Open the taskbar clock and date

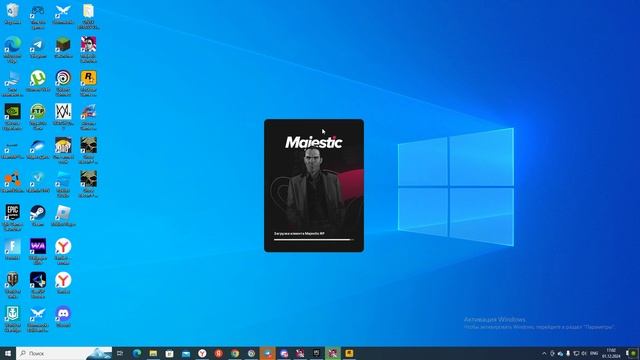click(x=611, y=353)
